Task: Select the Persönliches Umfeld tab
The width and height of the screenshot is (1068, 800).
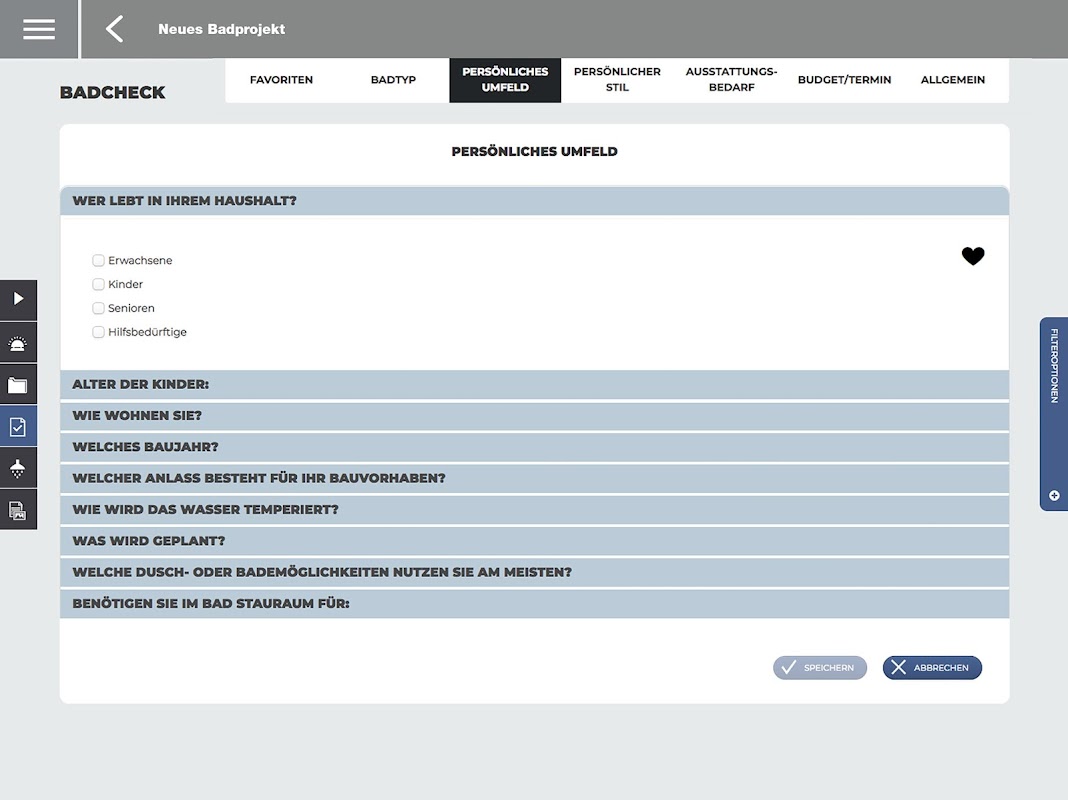Action: (505, 80)
